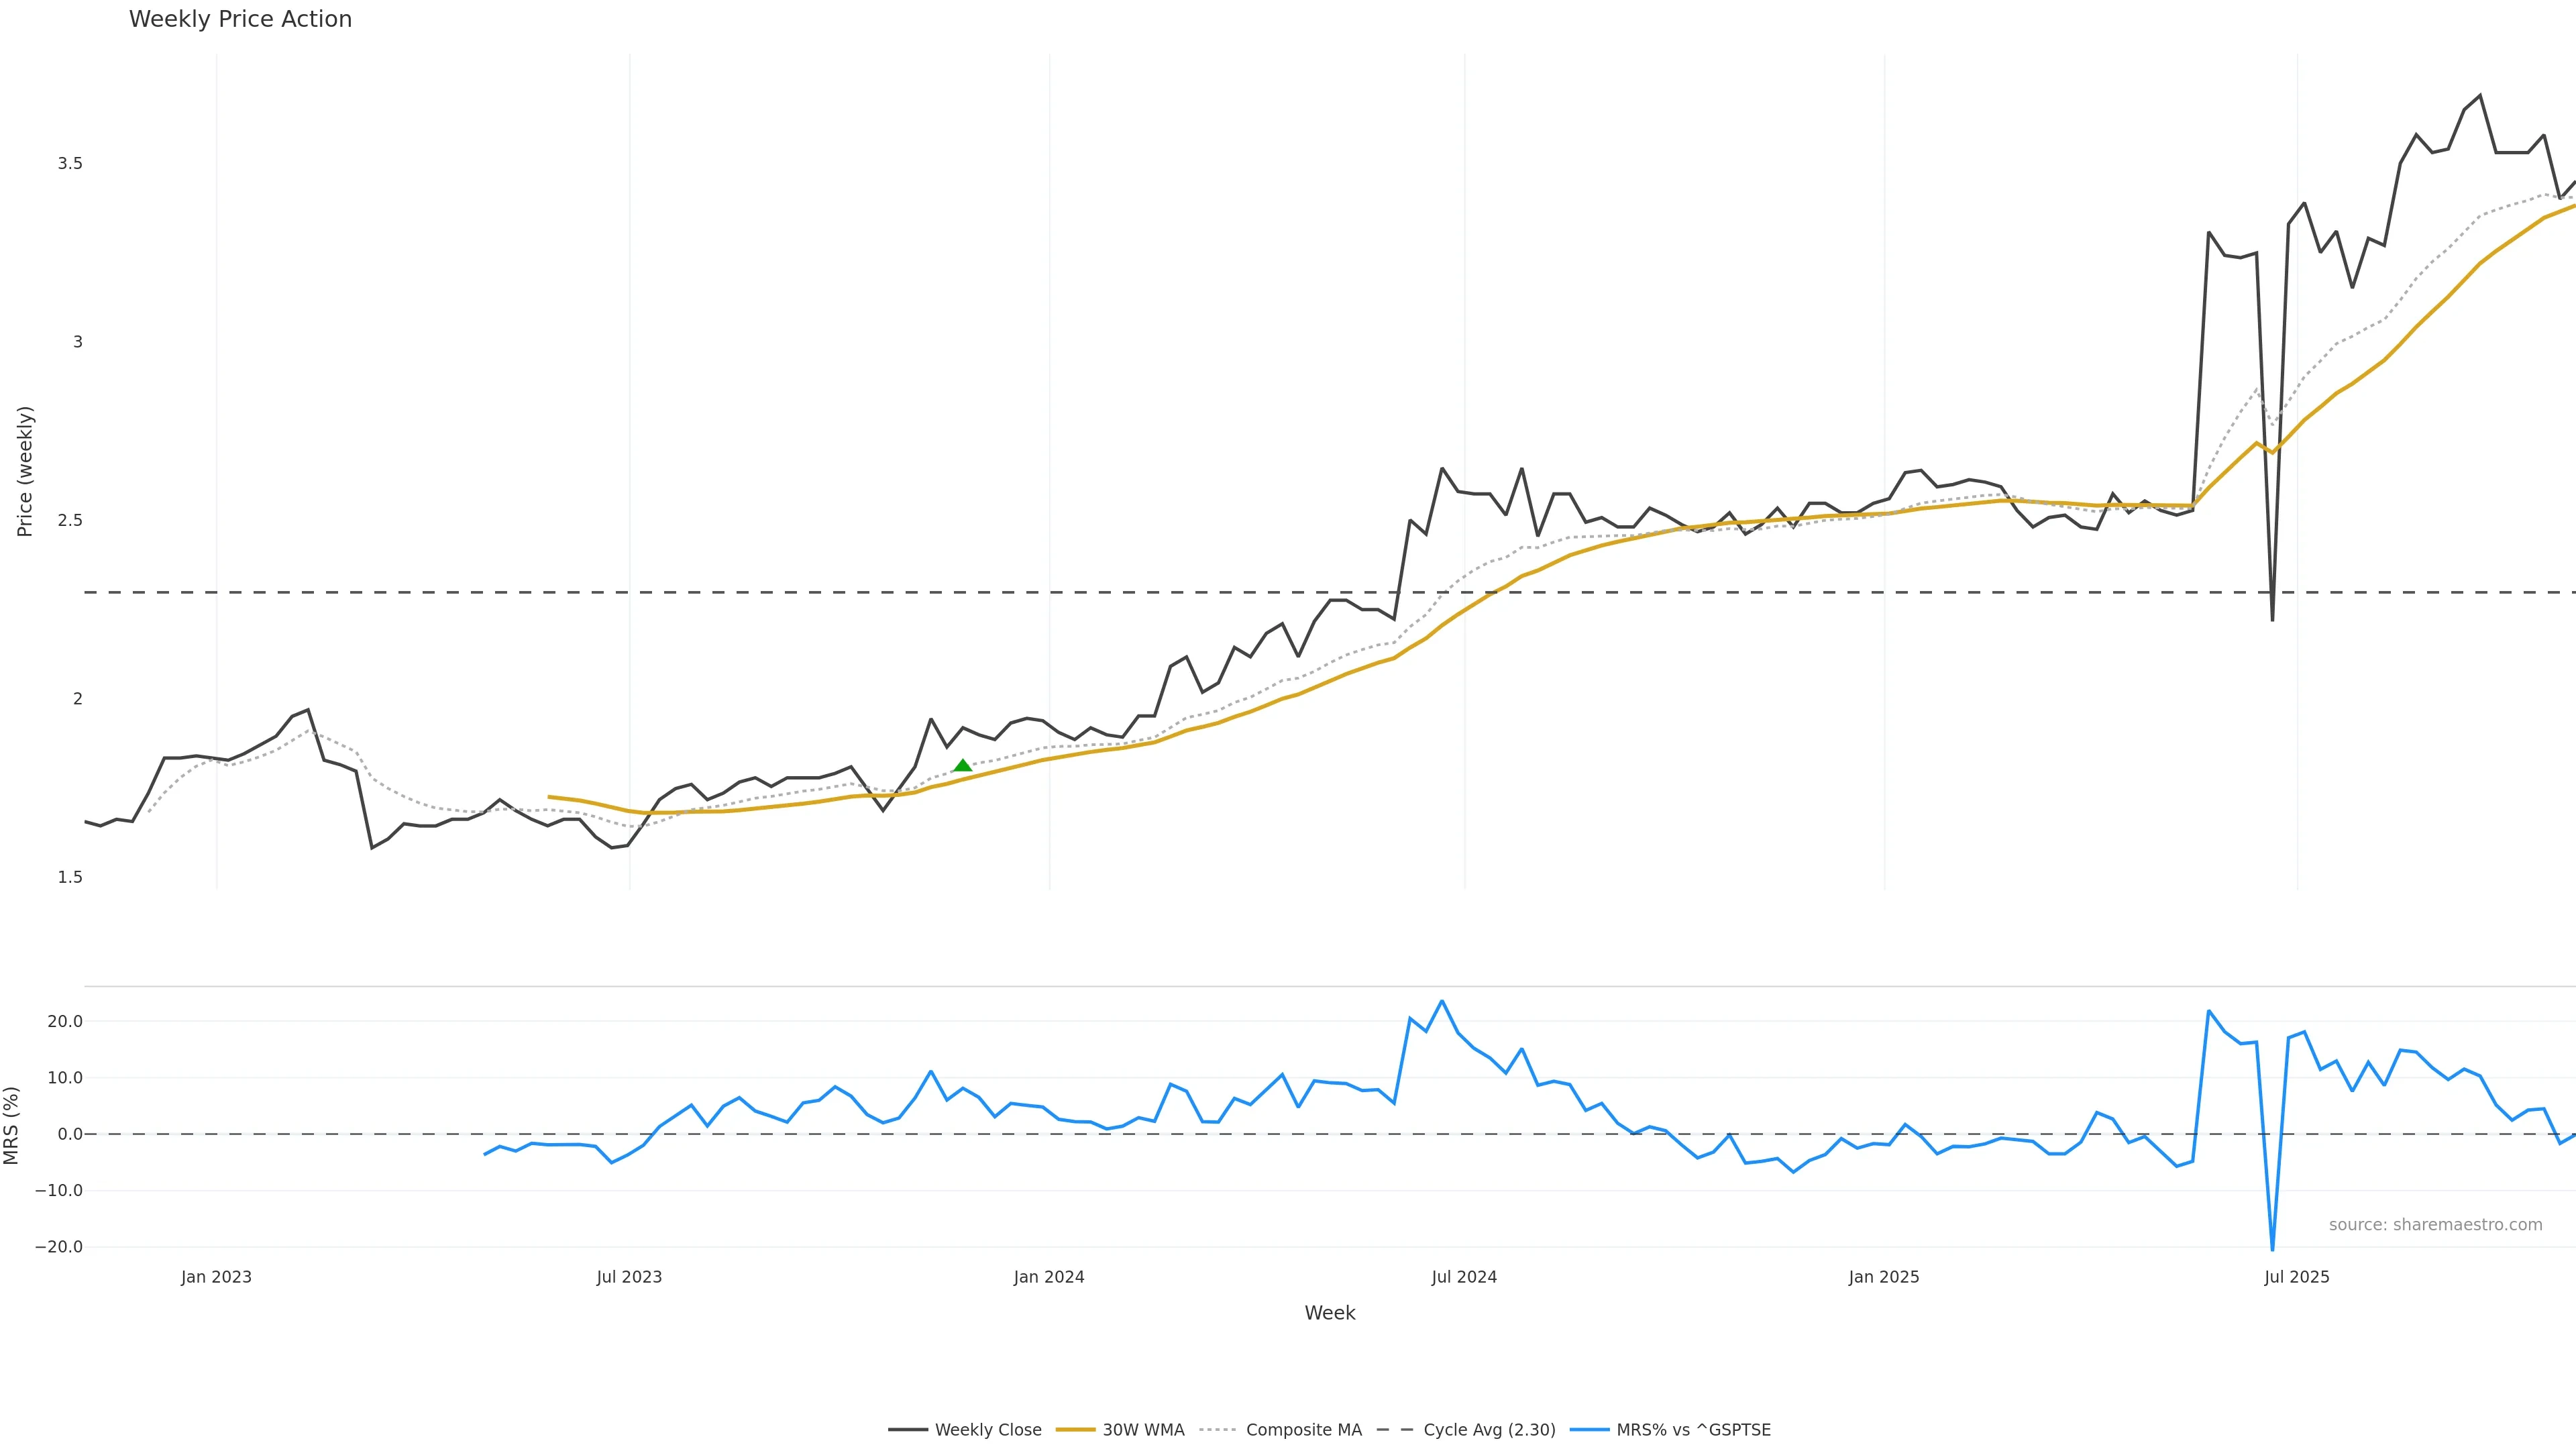This screenshot has width=2576, height=1449.
Task: Toggle the Weekly Close series label
Action: pos(988,1430)
